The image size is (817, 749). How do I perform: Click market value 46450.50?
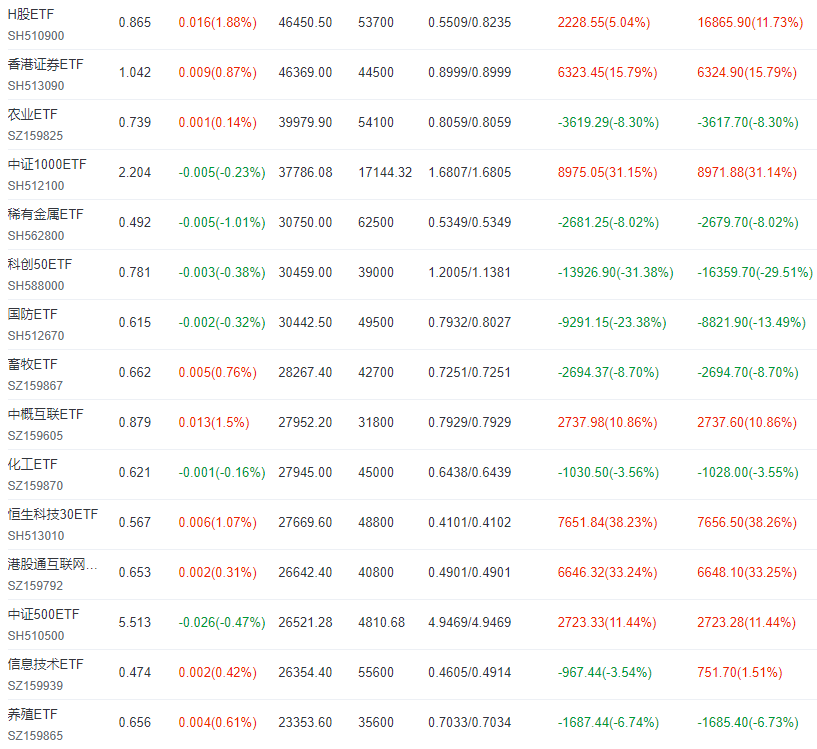tap(305, 23)
